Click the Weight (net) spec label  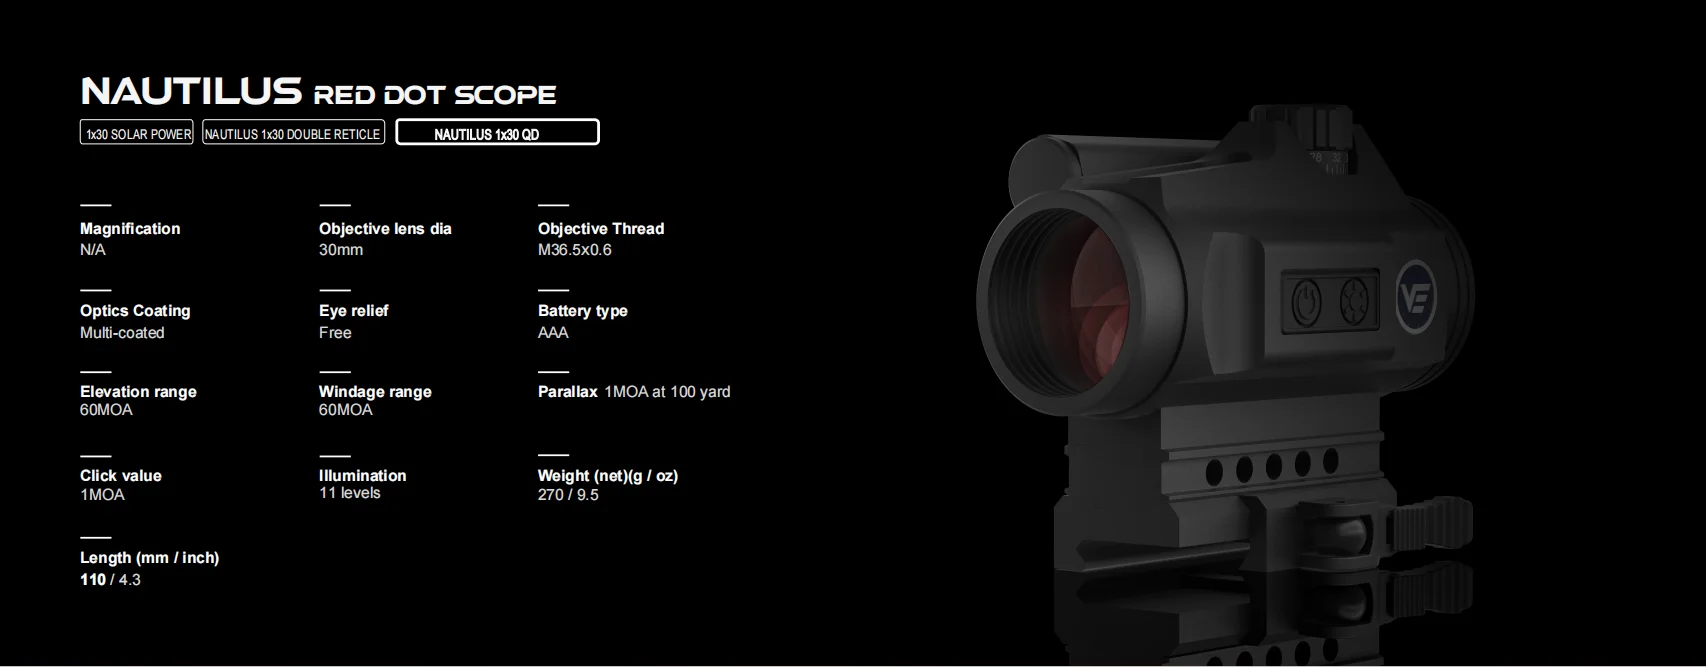coord(608,475)
